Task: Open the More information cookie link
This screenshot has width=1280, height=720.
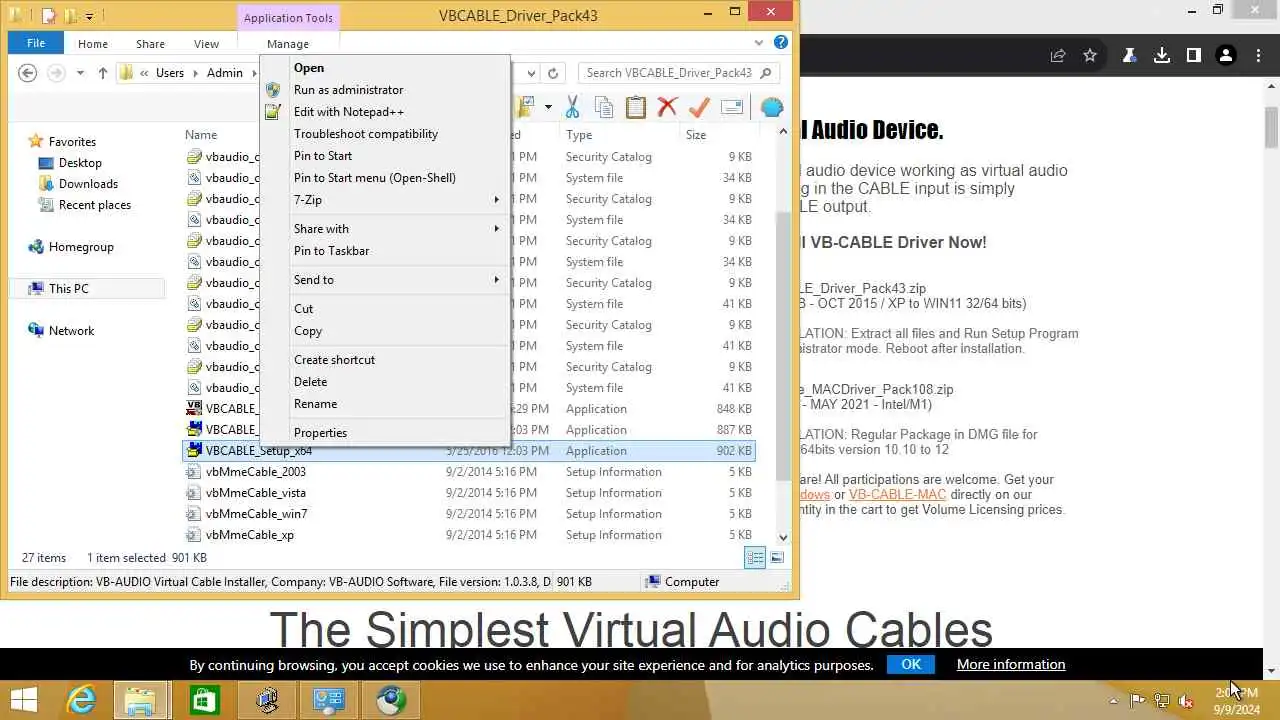Action: (1011, 664)
